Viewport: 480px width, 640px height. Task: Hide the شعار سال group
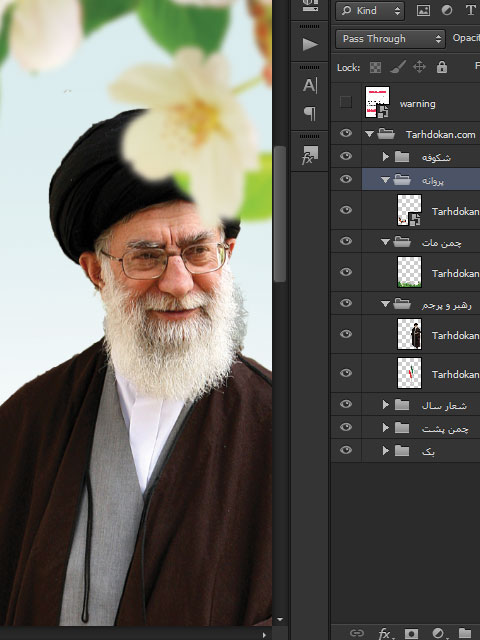(346, 404)
